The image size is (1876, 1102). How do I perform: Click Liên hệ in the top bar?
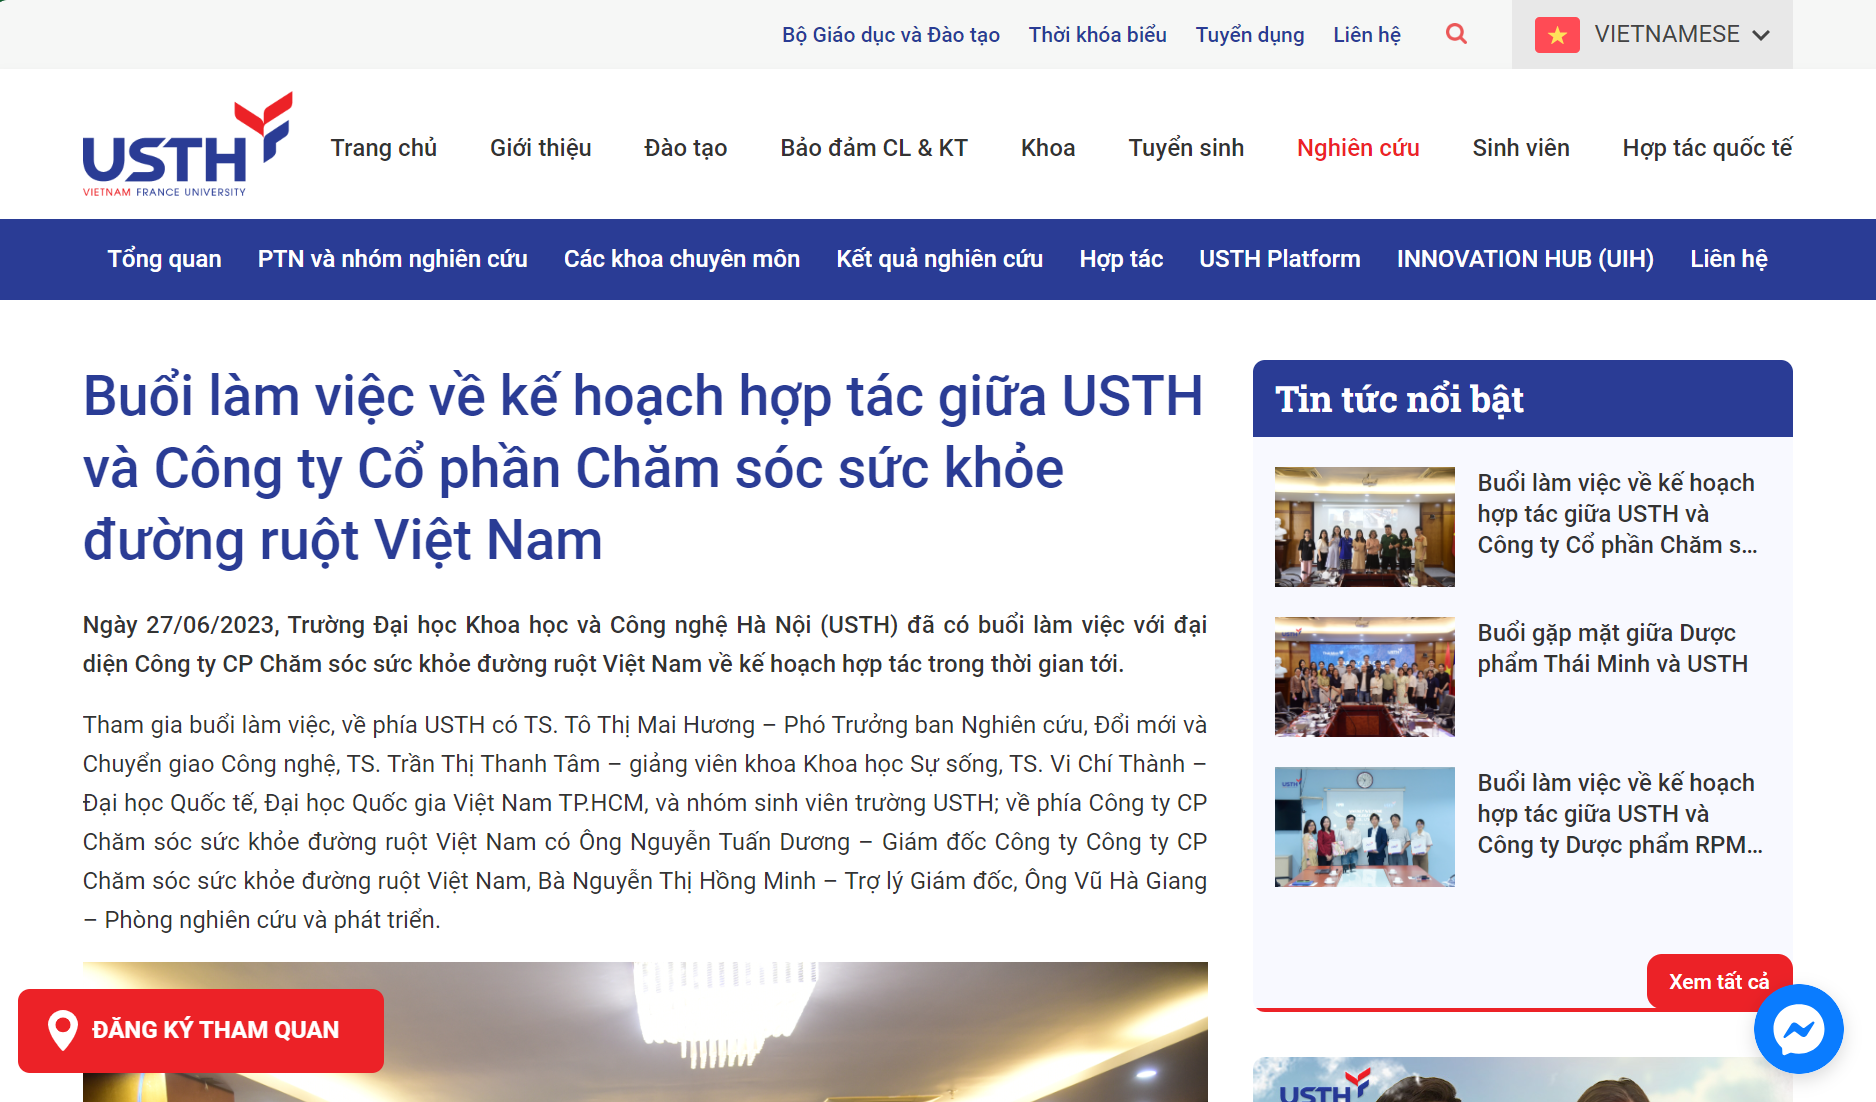tap(1367, 35)
